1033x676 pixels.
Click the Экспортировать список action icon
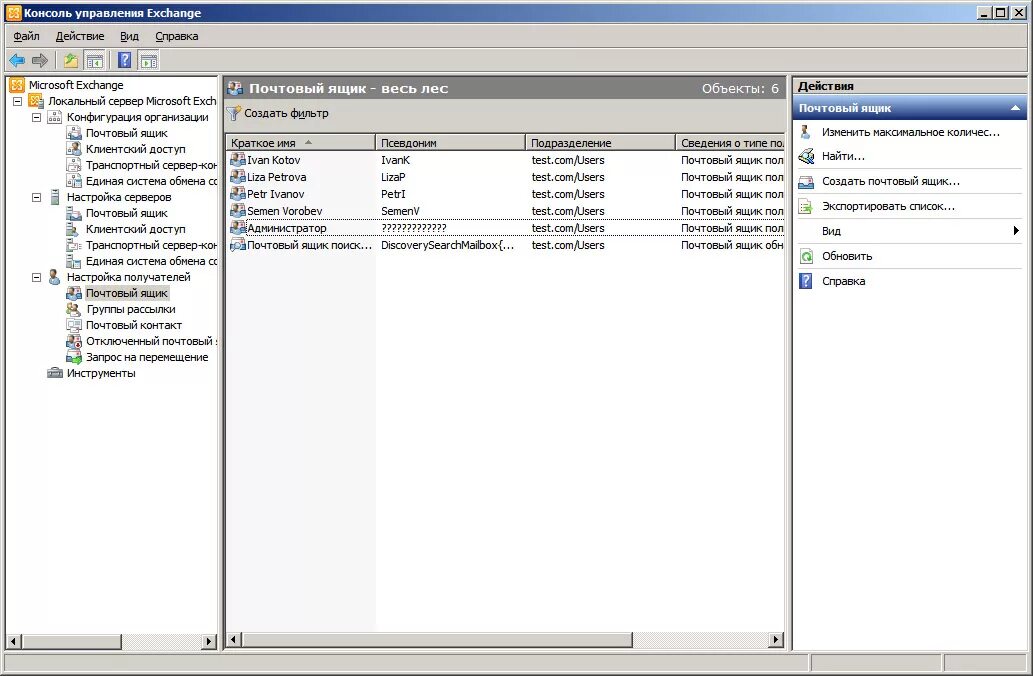[806, 206]
